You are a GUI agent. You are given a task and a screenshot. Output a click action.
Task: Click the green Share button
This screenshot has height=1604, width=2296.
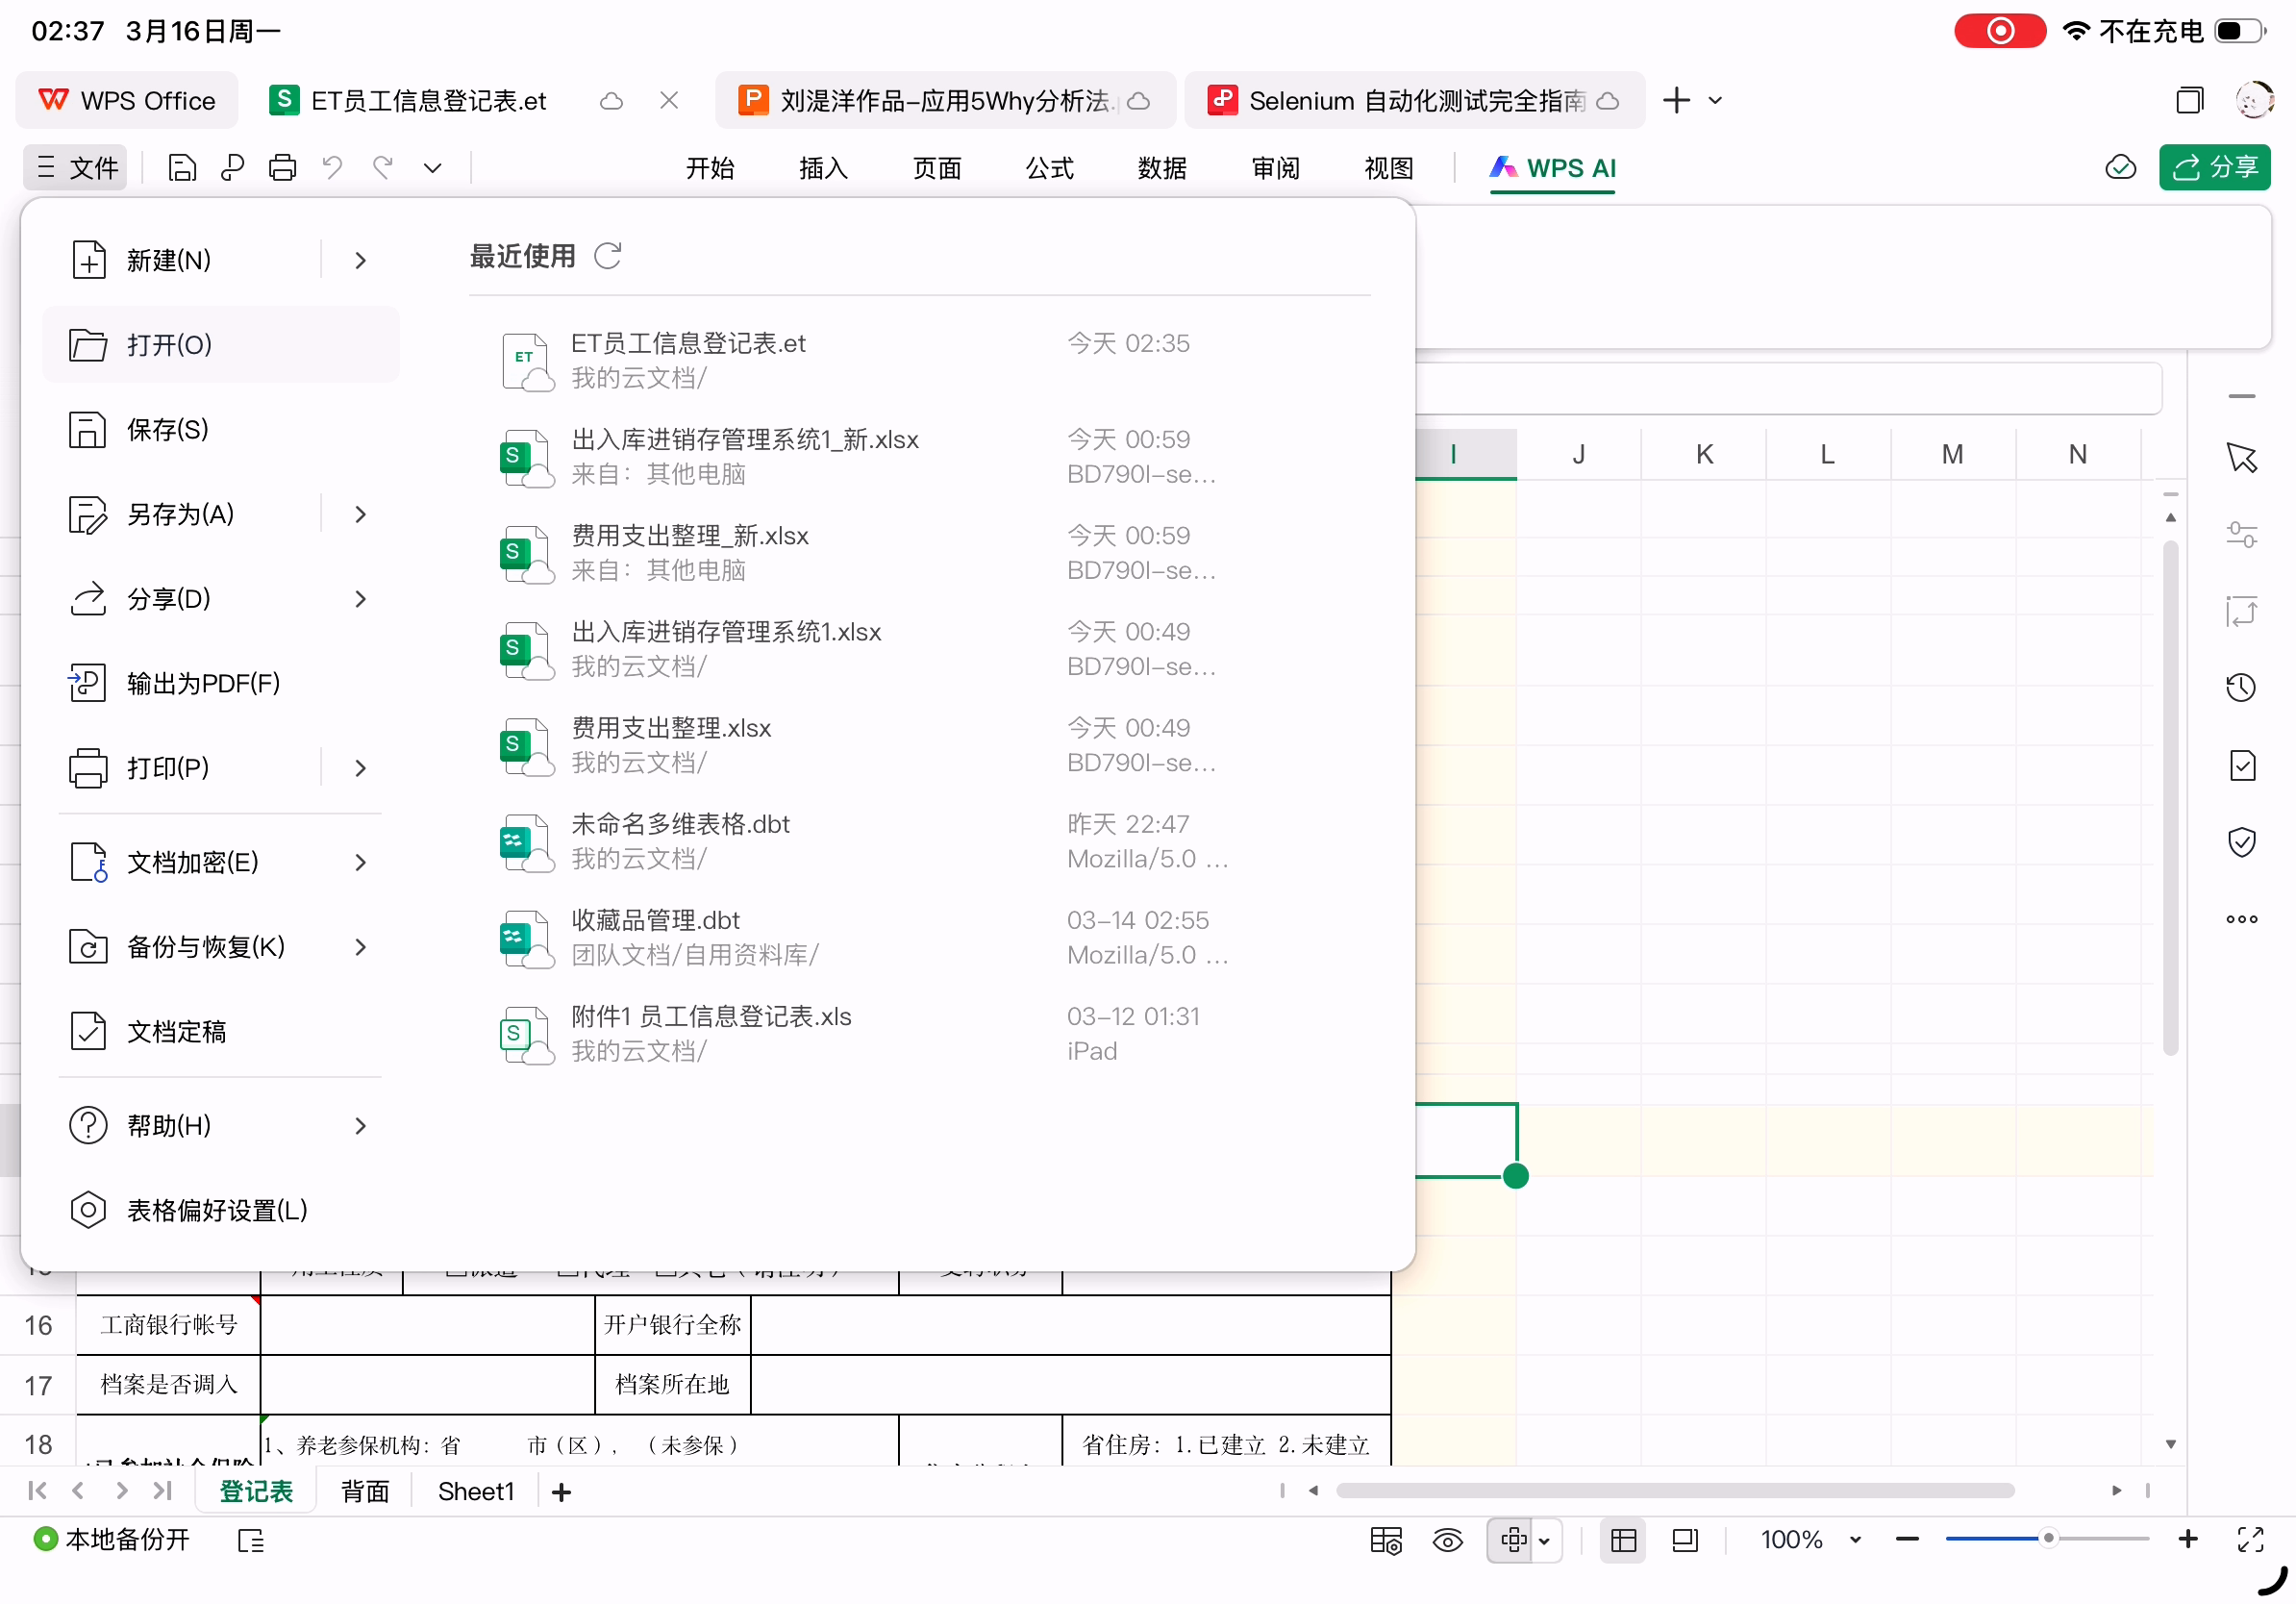pyautogui.click(x=2214, y=167)
